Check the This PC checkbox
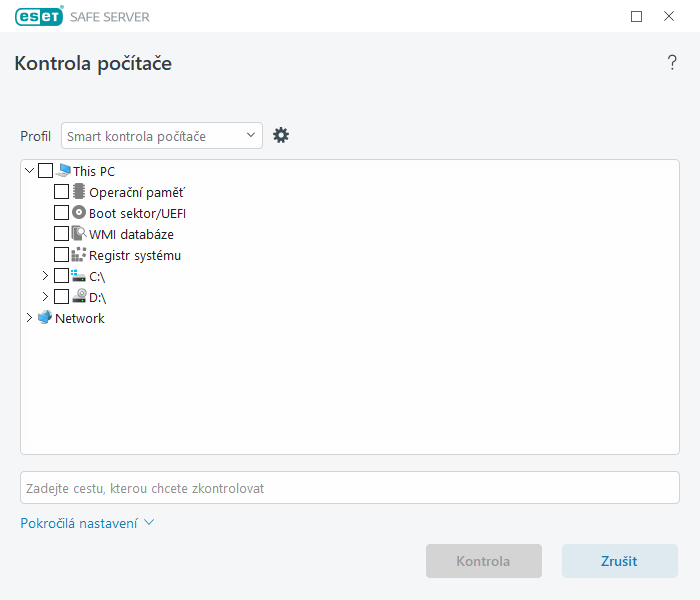 tap(46, 171)
